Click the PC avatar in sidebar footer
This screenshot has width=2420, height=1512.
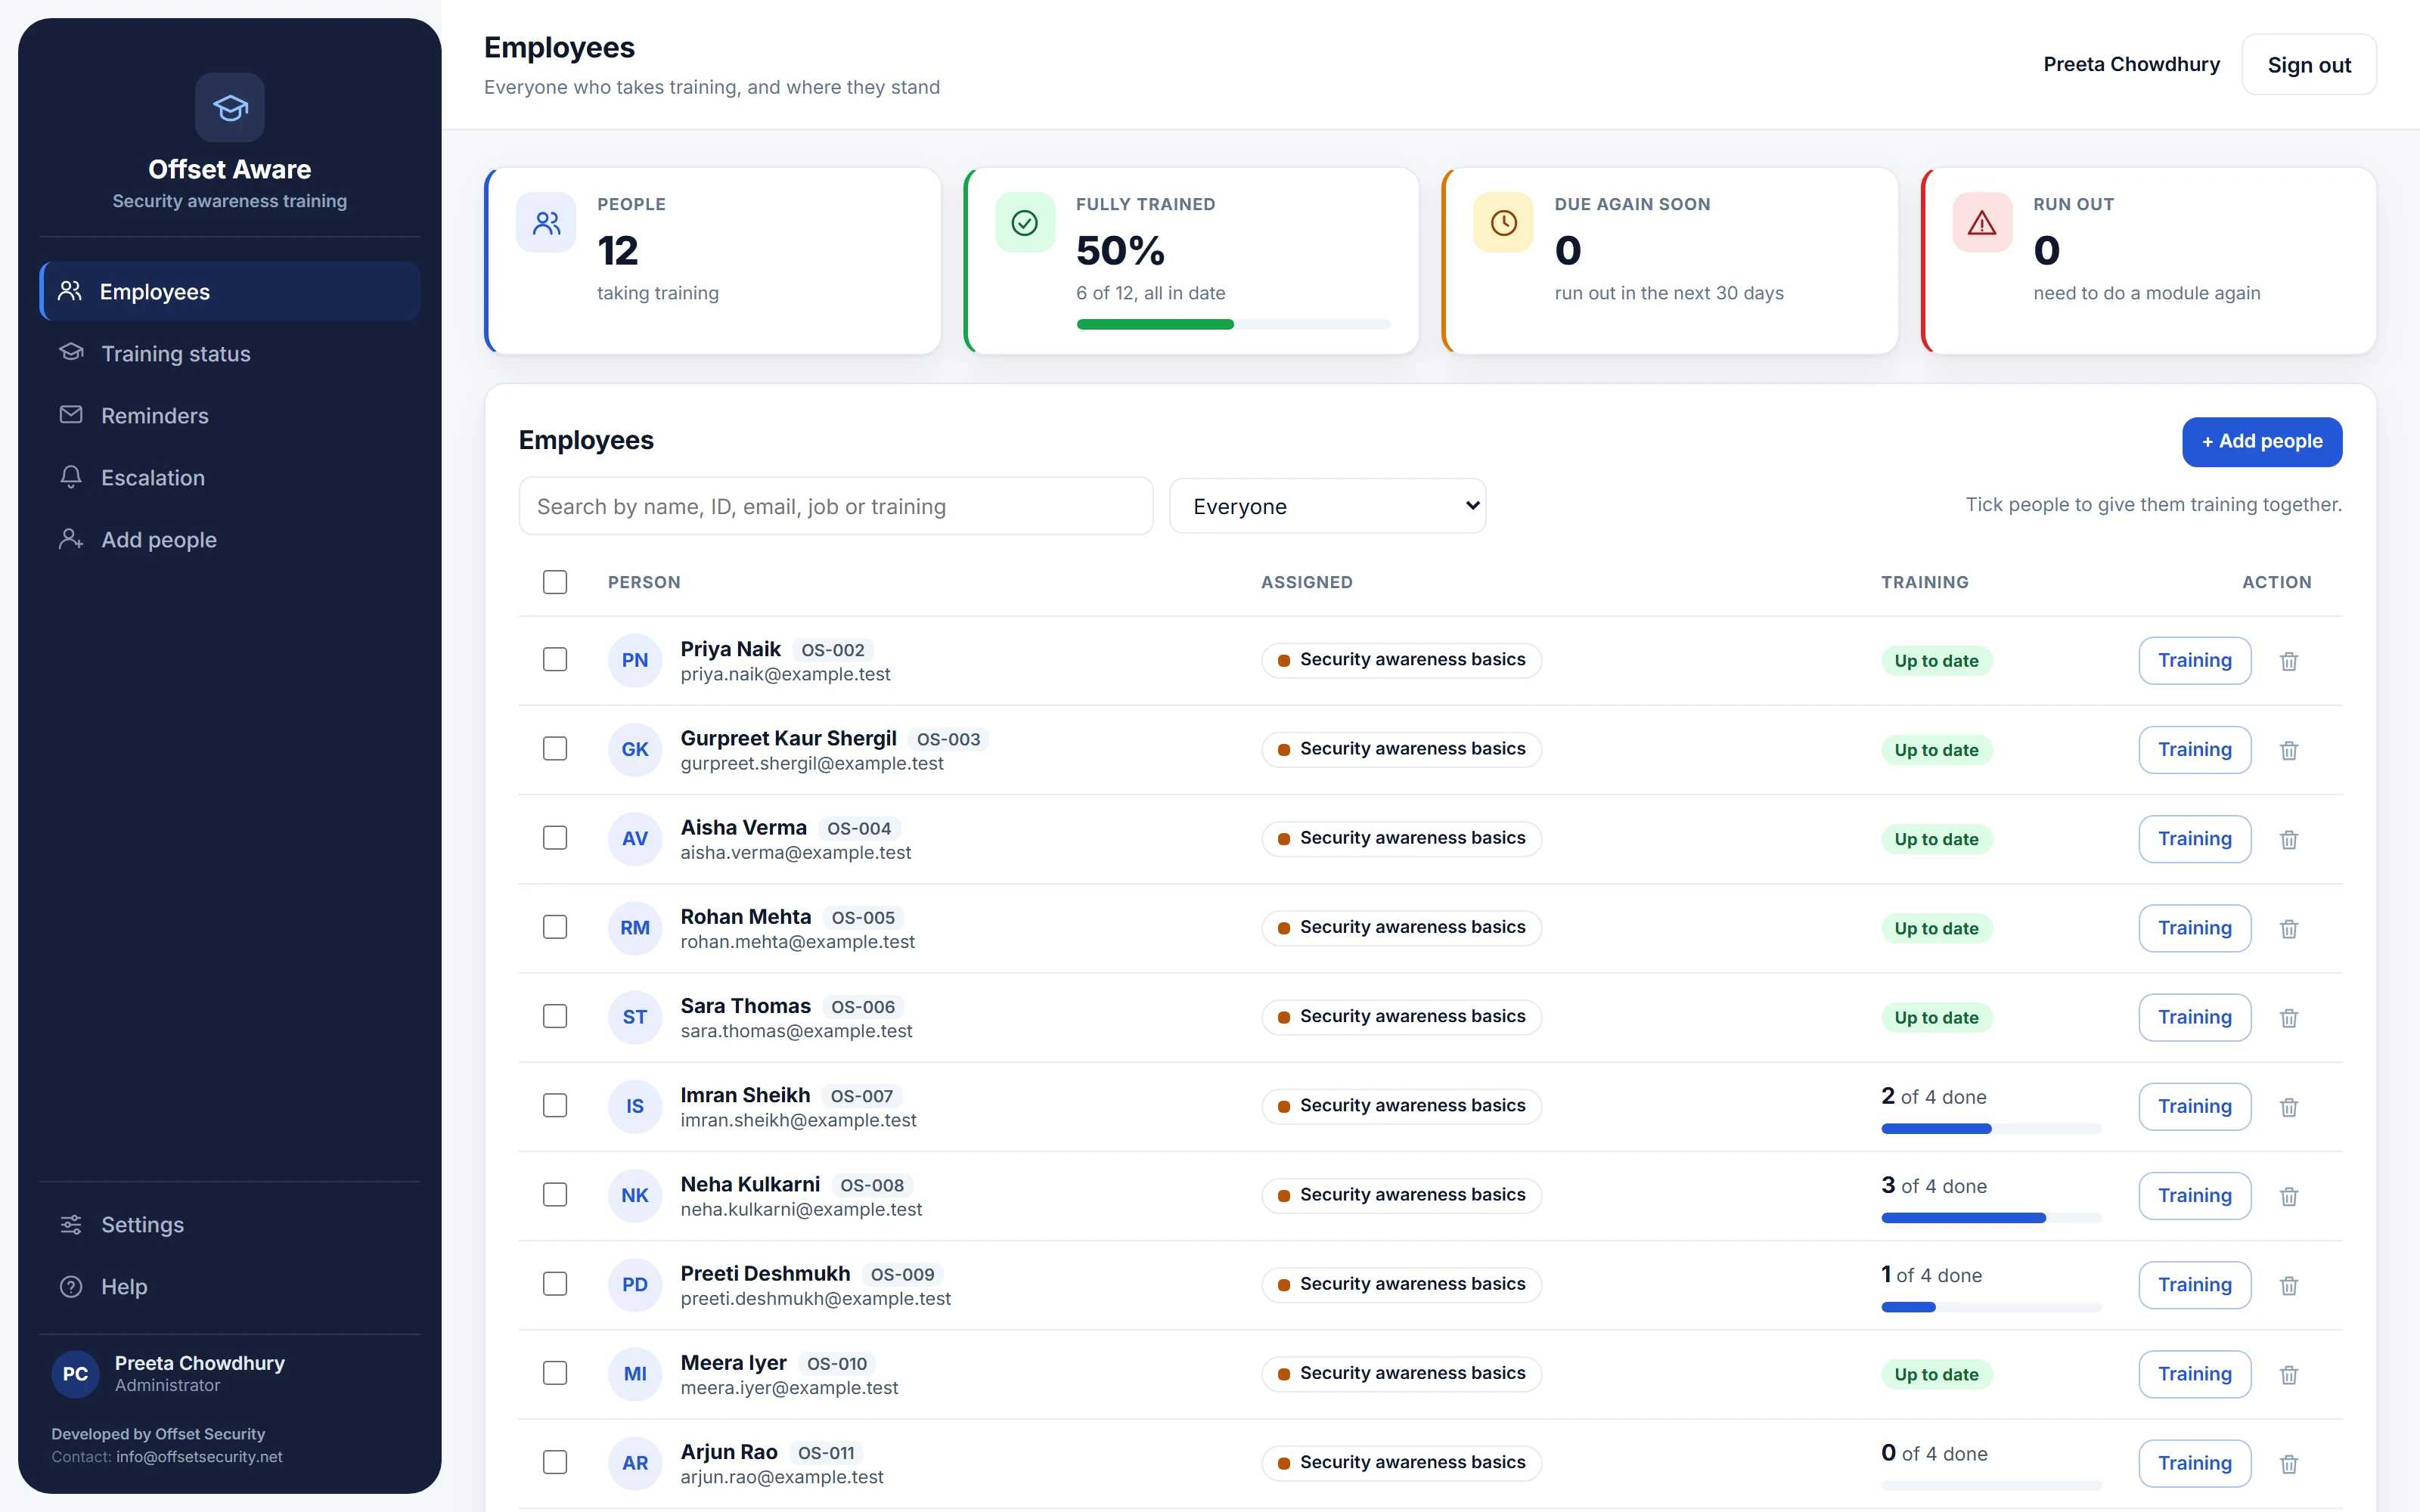pos(75,1373)
